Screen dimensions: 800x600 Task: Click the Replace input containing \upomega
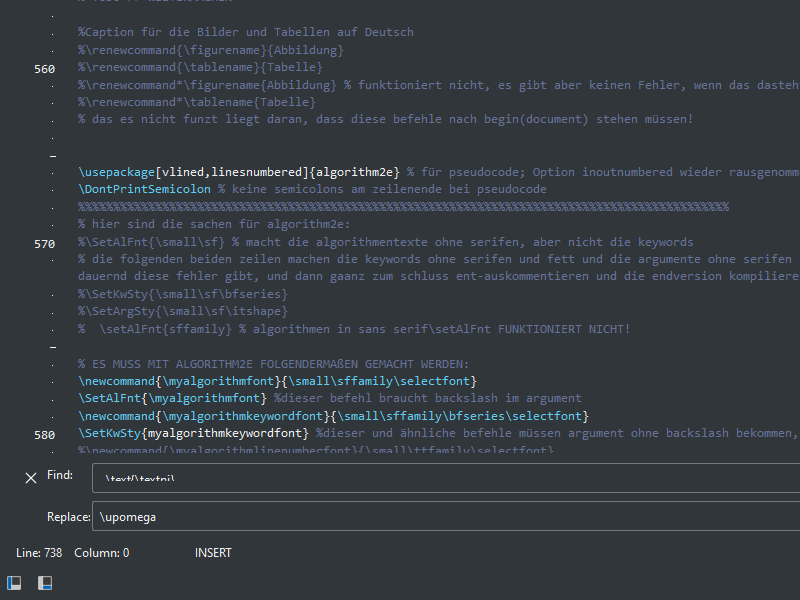point(300,517)
